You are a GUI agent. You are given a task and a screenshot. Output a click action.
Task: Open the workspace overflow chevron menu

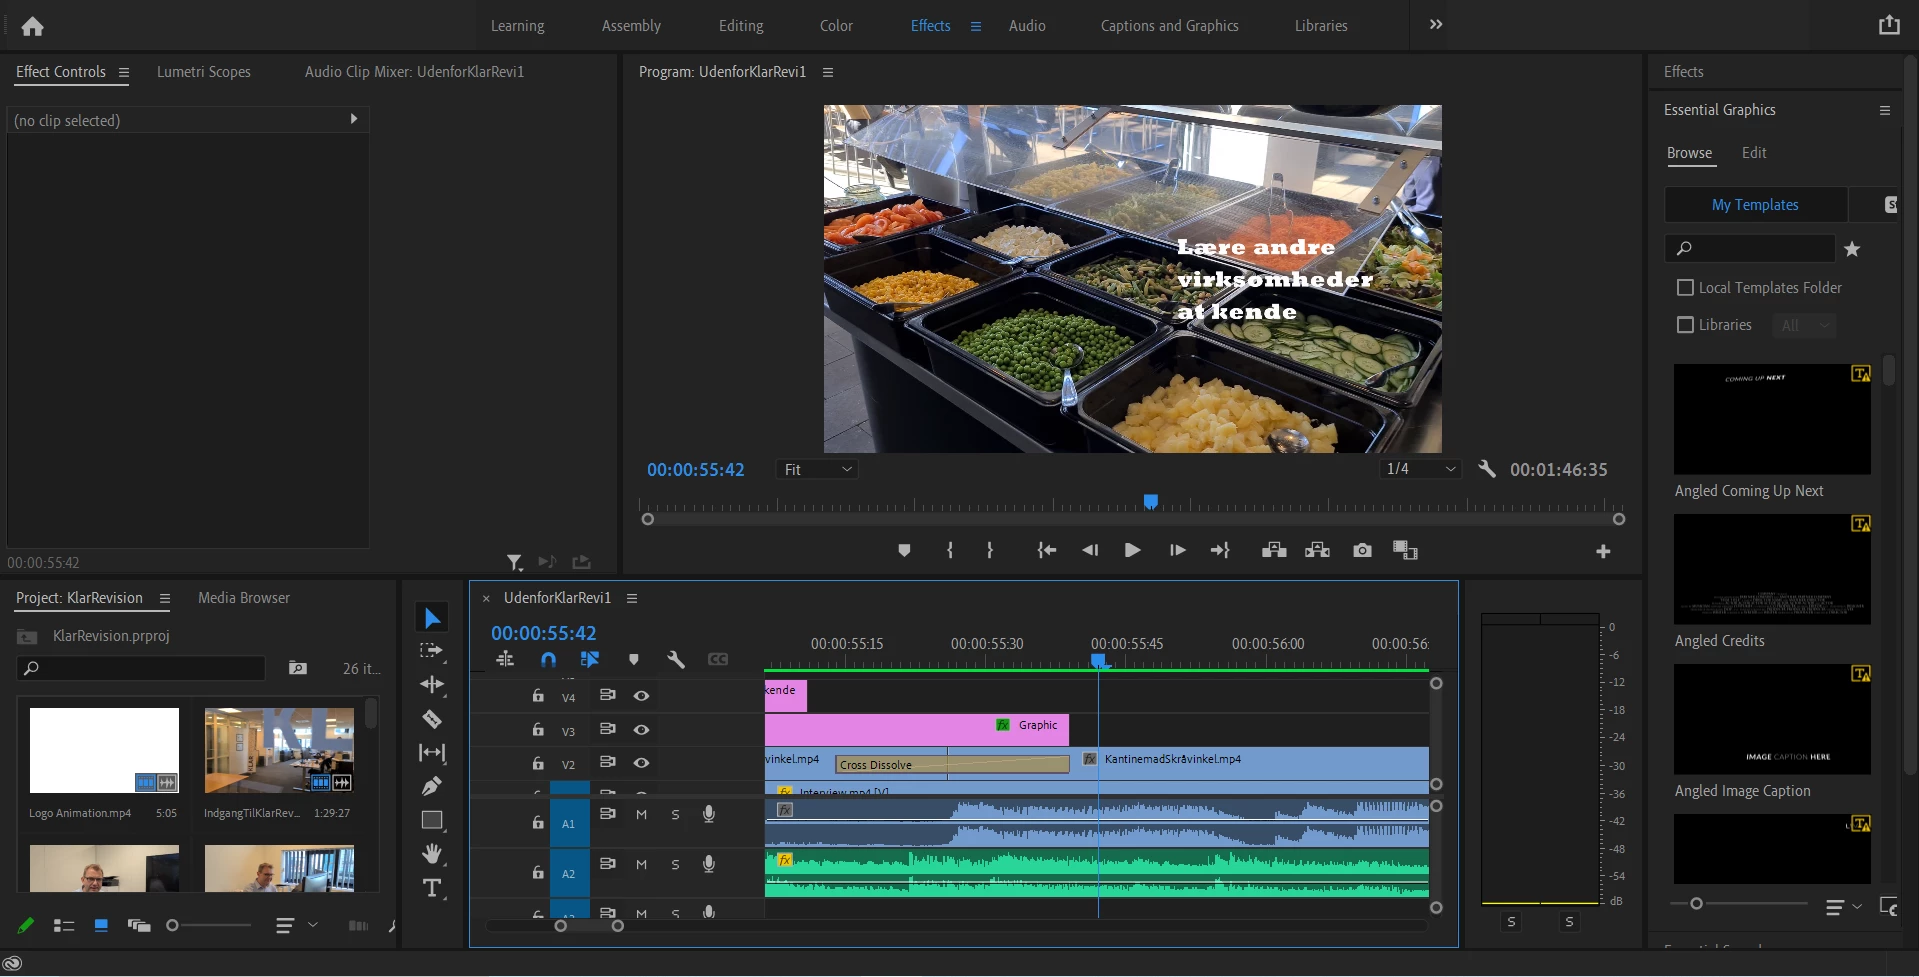click(1435, 24)
